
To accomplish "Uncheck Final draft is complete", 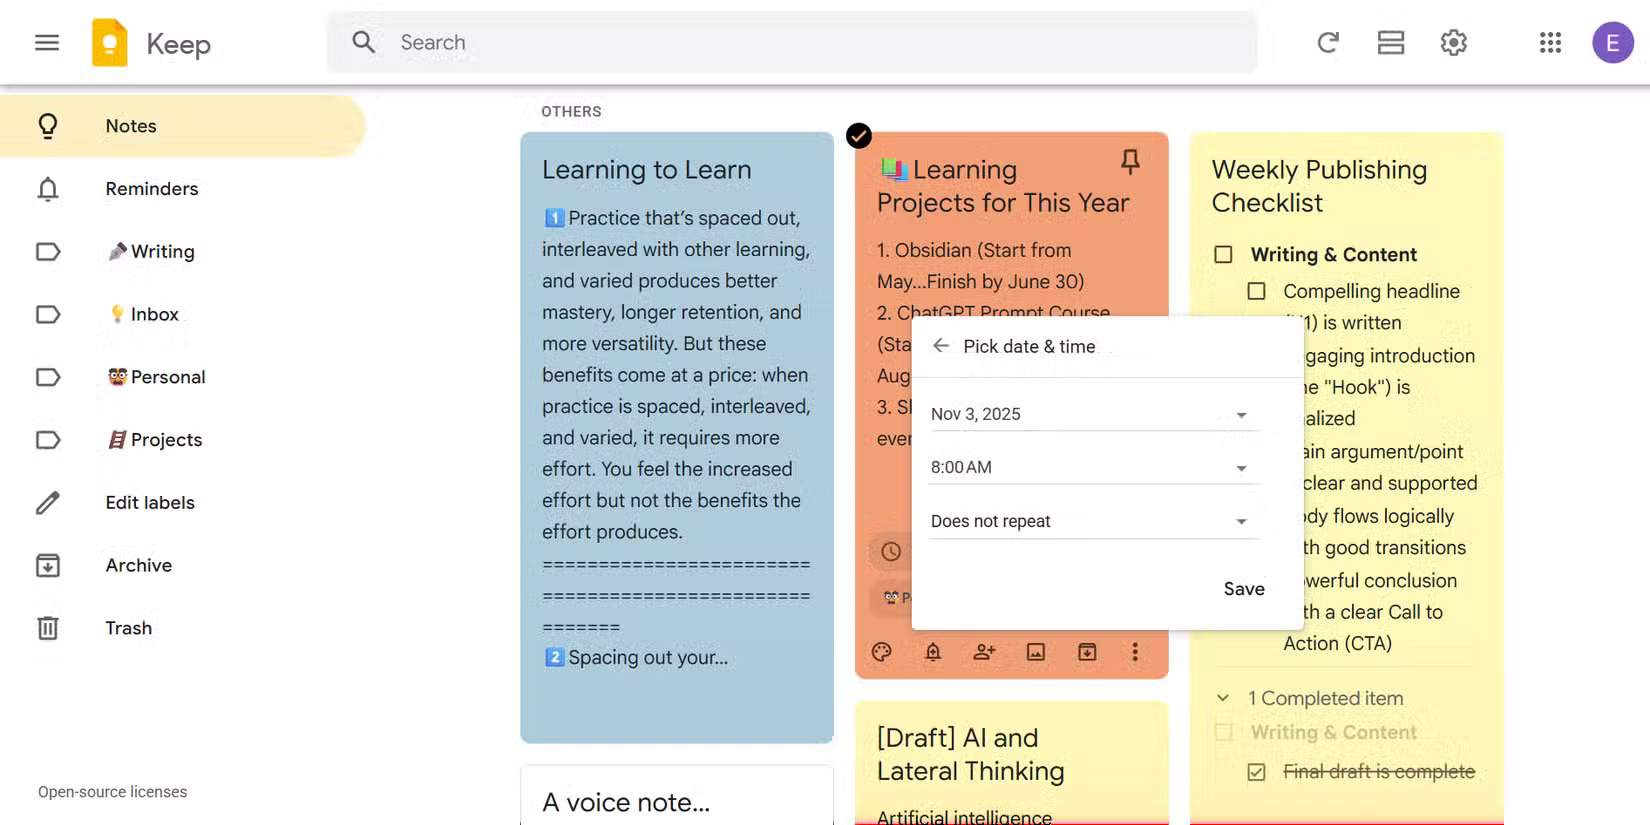I will (x=1257, y=772).
